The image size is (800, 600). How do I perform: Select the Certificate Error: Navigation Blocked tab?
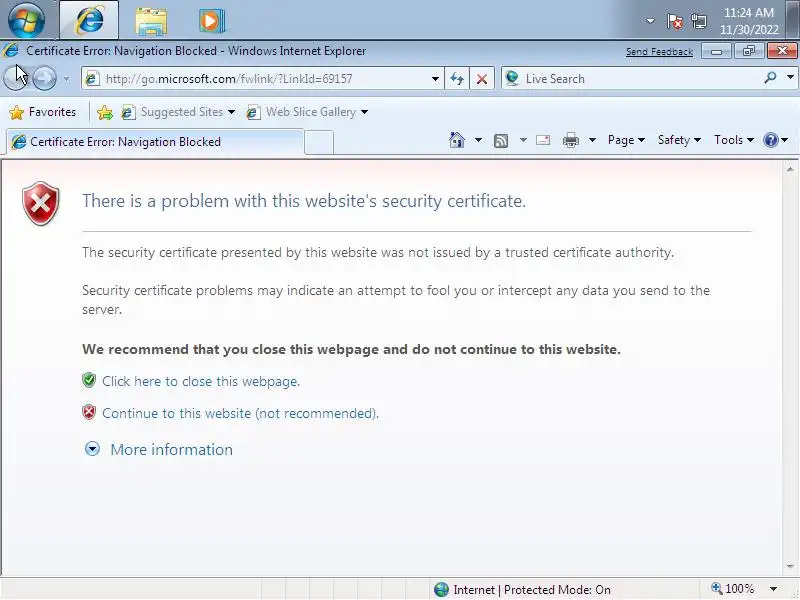[x=155, y=142]
